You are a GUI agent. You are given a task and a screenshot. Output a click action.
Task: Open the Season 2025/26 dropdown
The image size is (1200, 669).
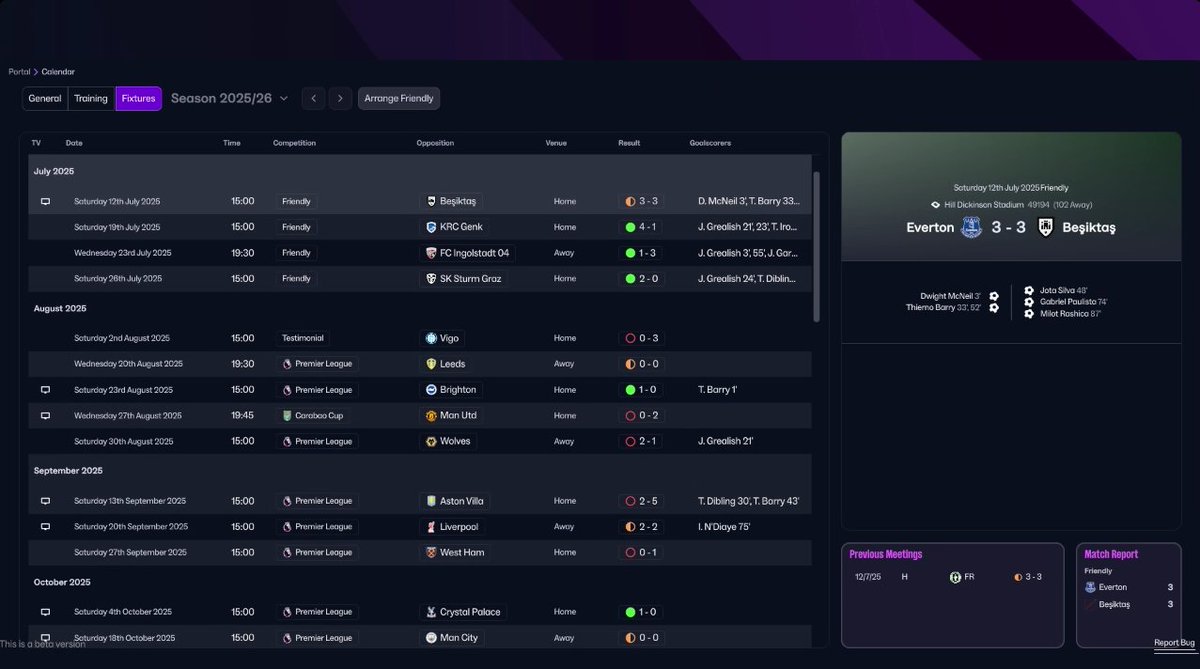coord(229,98)
